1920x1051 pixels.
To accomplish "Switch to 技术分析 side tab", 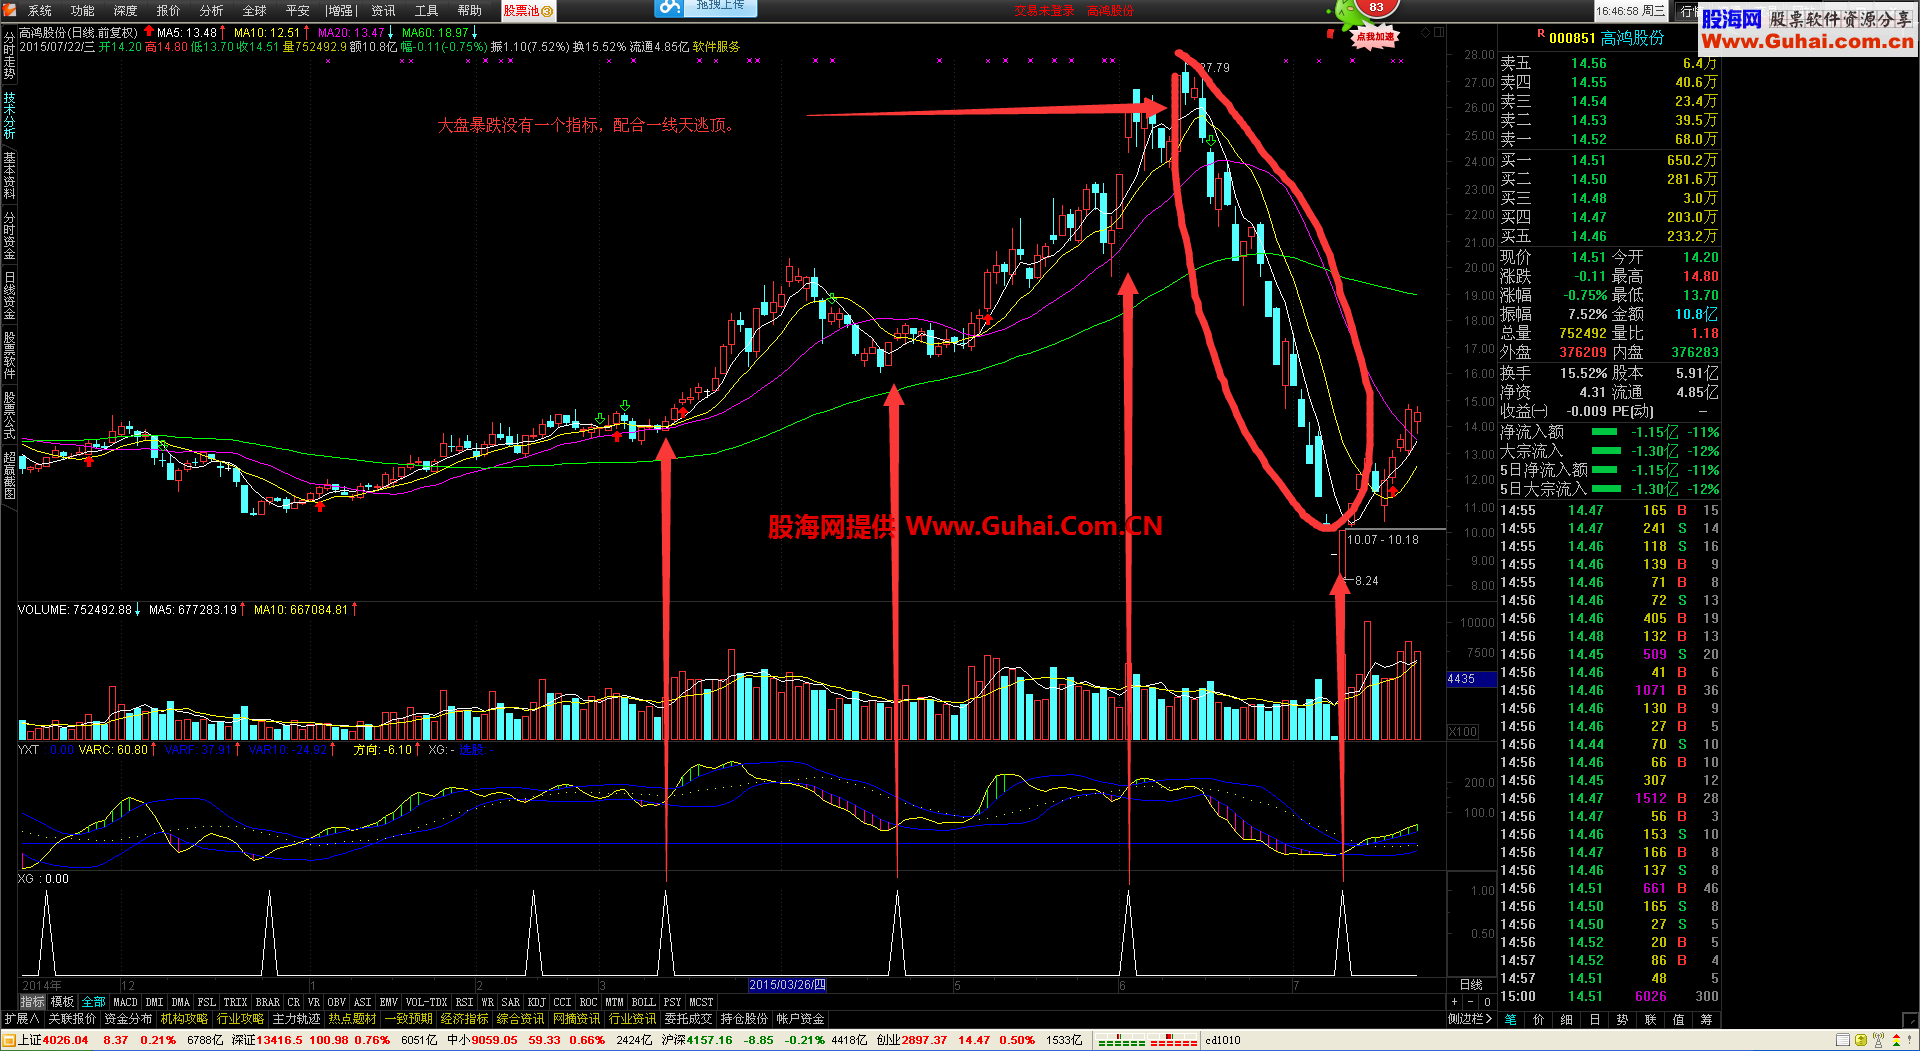I will 9,116.
